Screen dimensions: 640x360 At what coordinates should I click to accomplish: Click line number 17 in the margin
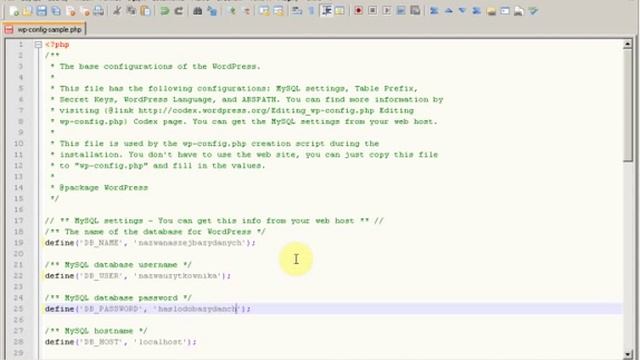[x=19, y=221]
